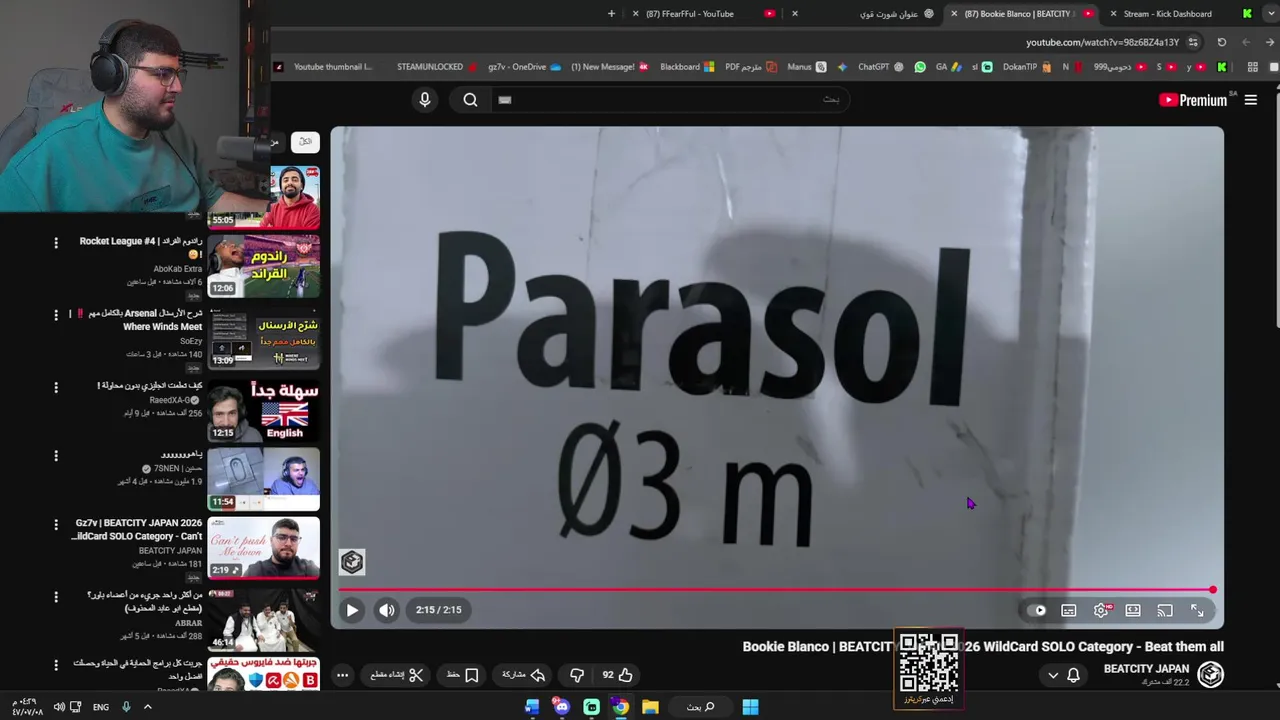The height and width of the screenshot is (720, 1280).
Task: Open the Share button
Action: 524,675
